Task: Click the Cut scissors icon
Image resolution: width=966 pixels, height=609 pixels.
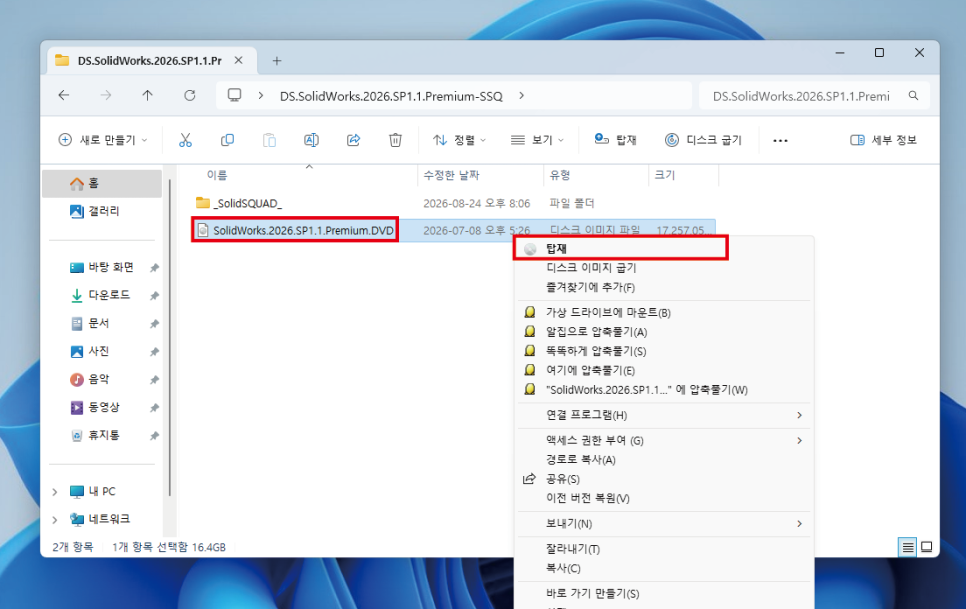Action: pyautogui.click(x=185, y=140)
